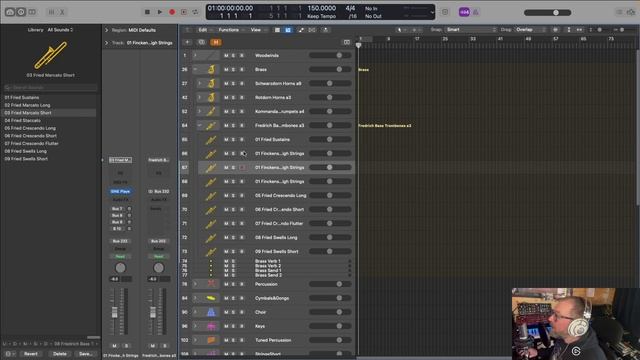Open the Edit menu in tracks area
The width and height of the screenshot is (640, 360).
pyautogui.click(x=203, y=30)
